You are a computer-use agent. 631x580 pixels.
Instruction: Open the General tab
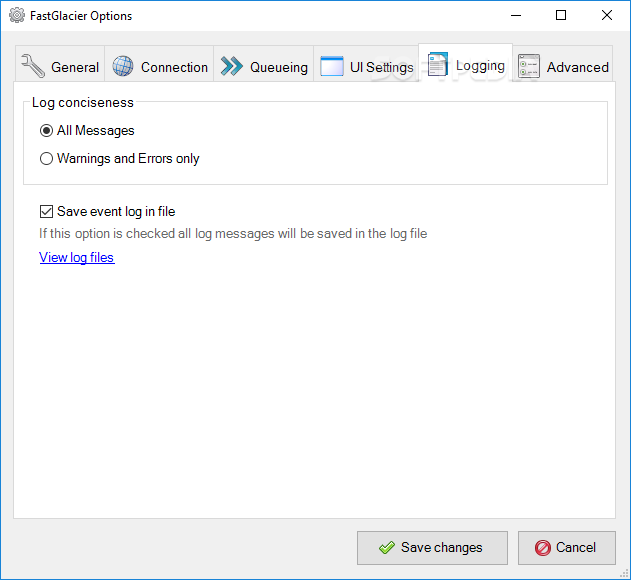click(60, 64)
